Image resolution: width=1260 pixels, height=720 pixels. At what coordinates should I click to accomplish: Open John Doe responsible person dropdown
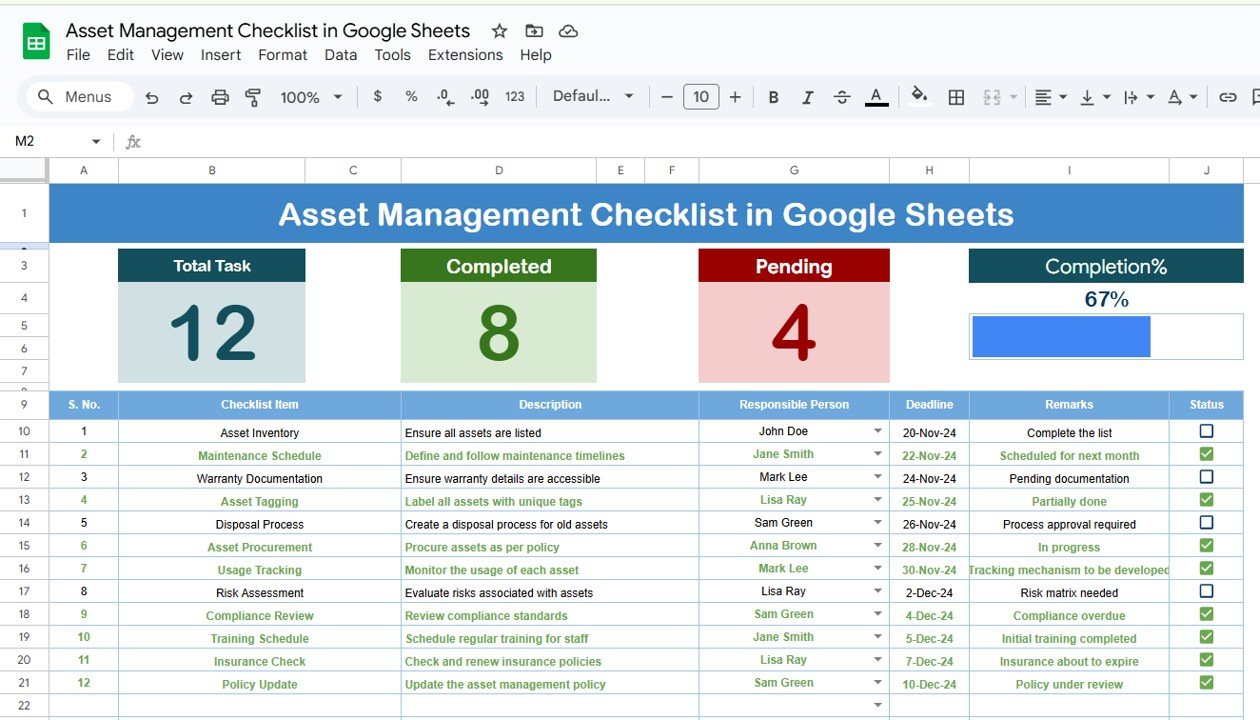(878, 431)
